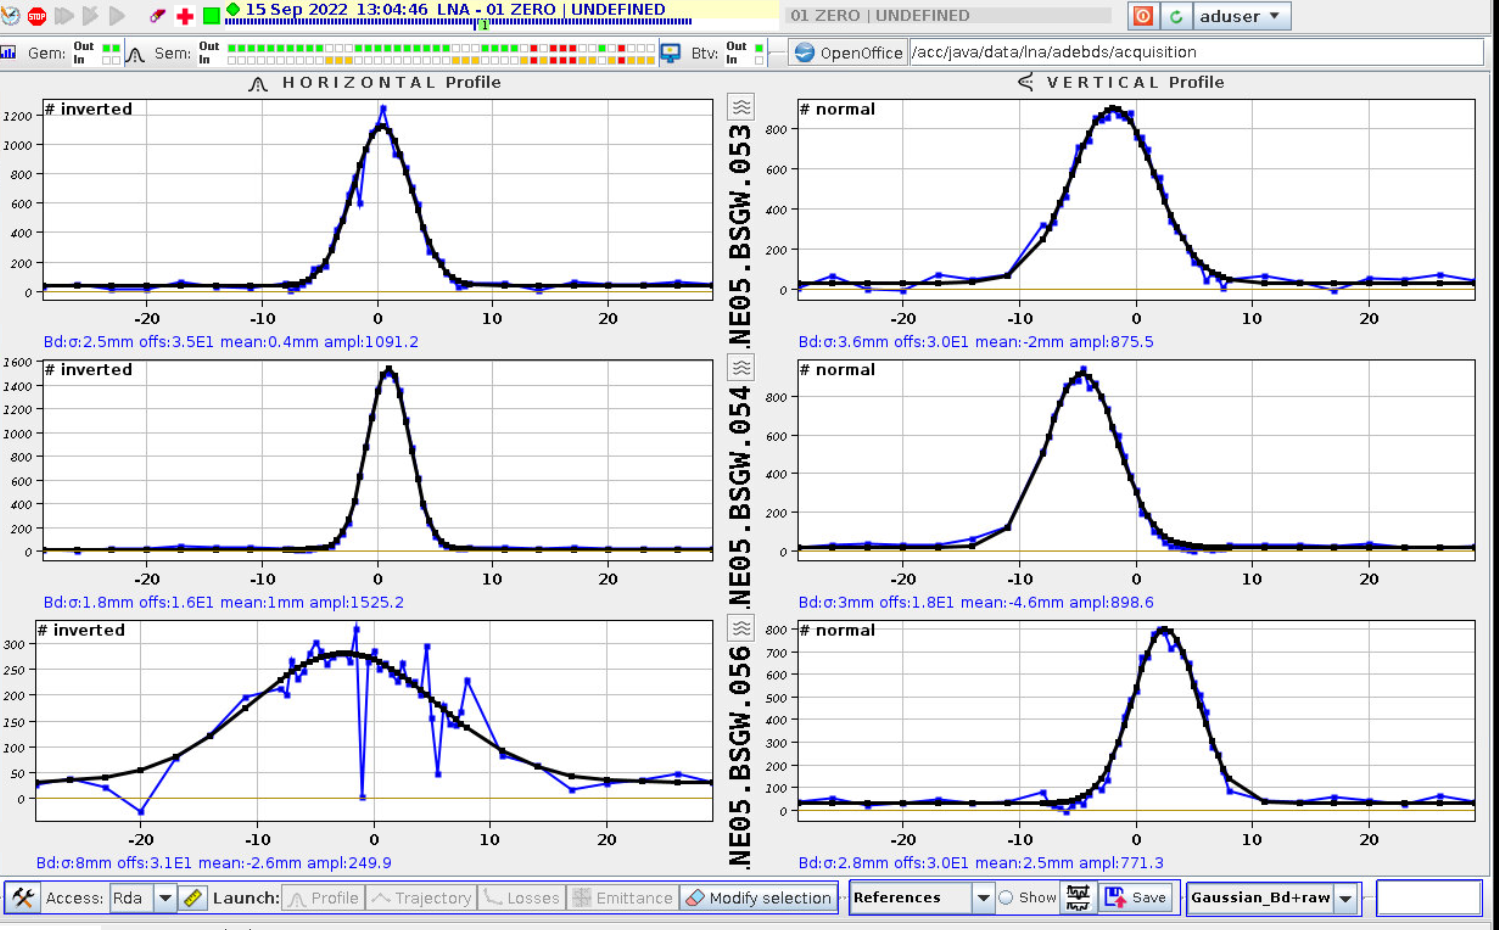Click the NE05.BSGW.054 vertical label
The height and width of the screenshot is (930, 1499).
coord(740,497)
